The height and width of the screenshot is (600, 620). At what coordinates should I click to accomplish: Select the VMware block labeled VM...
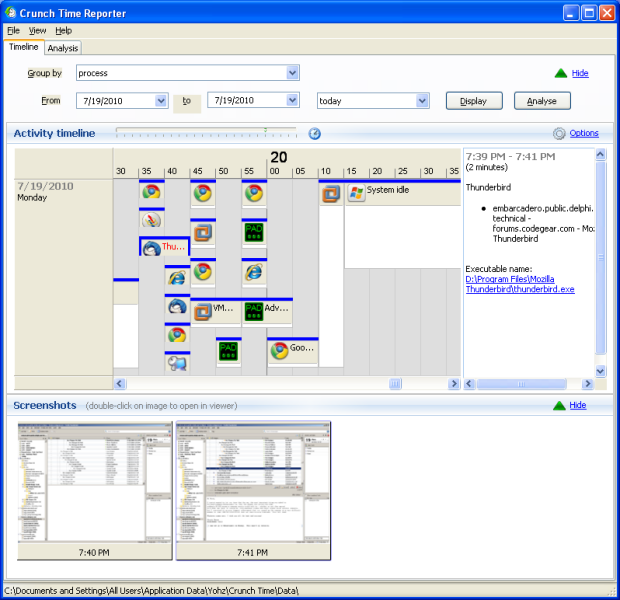point(214,310)
